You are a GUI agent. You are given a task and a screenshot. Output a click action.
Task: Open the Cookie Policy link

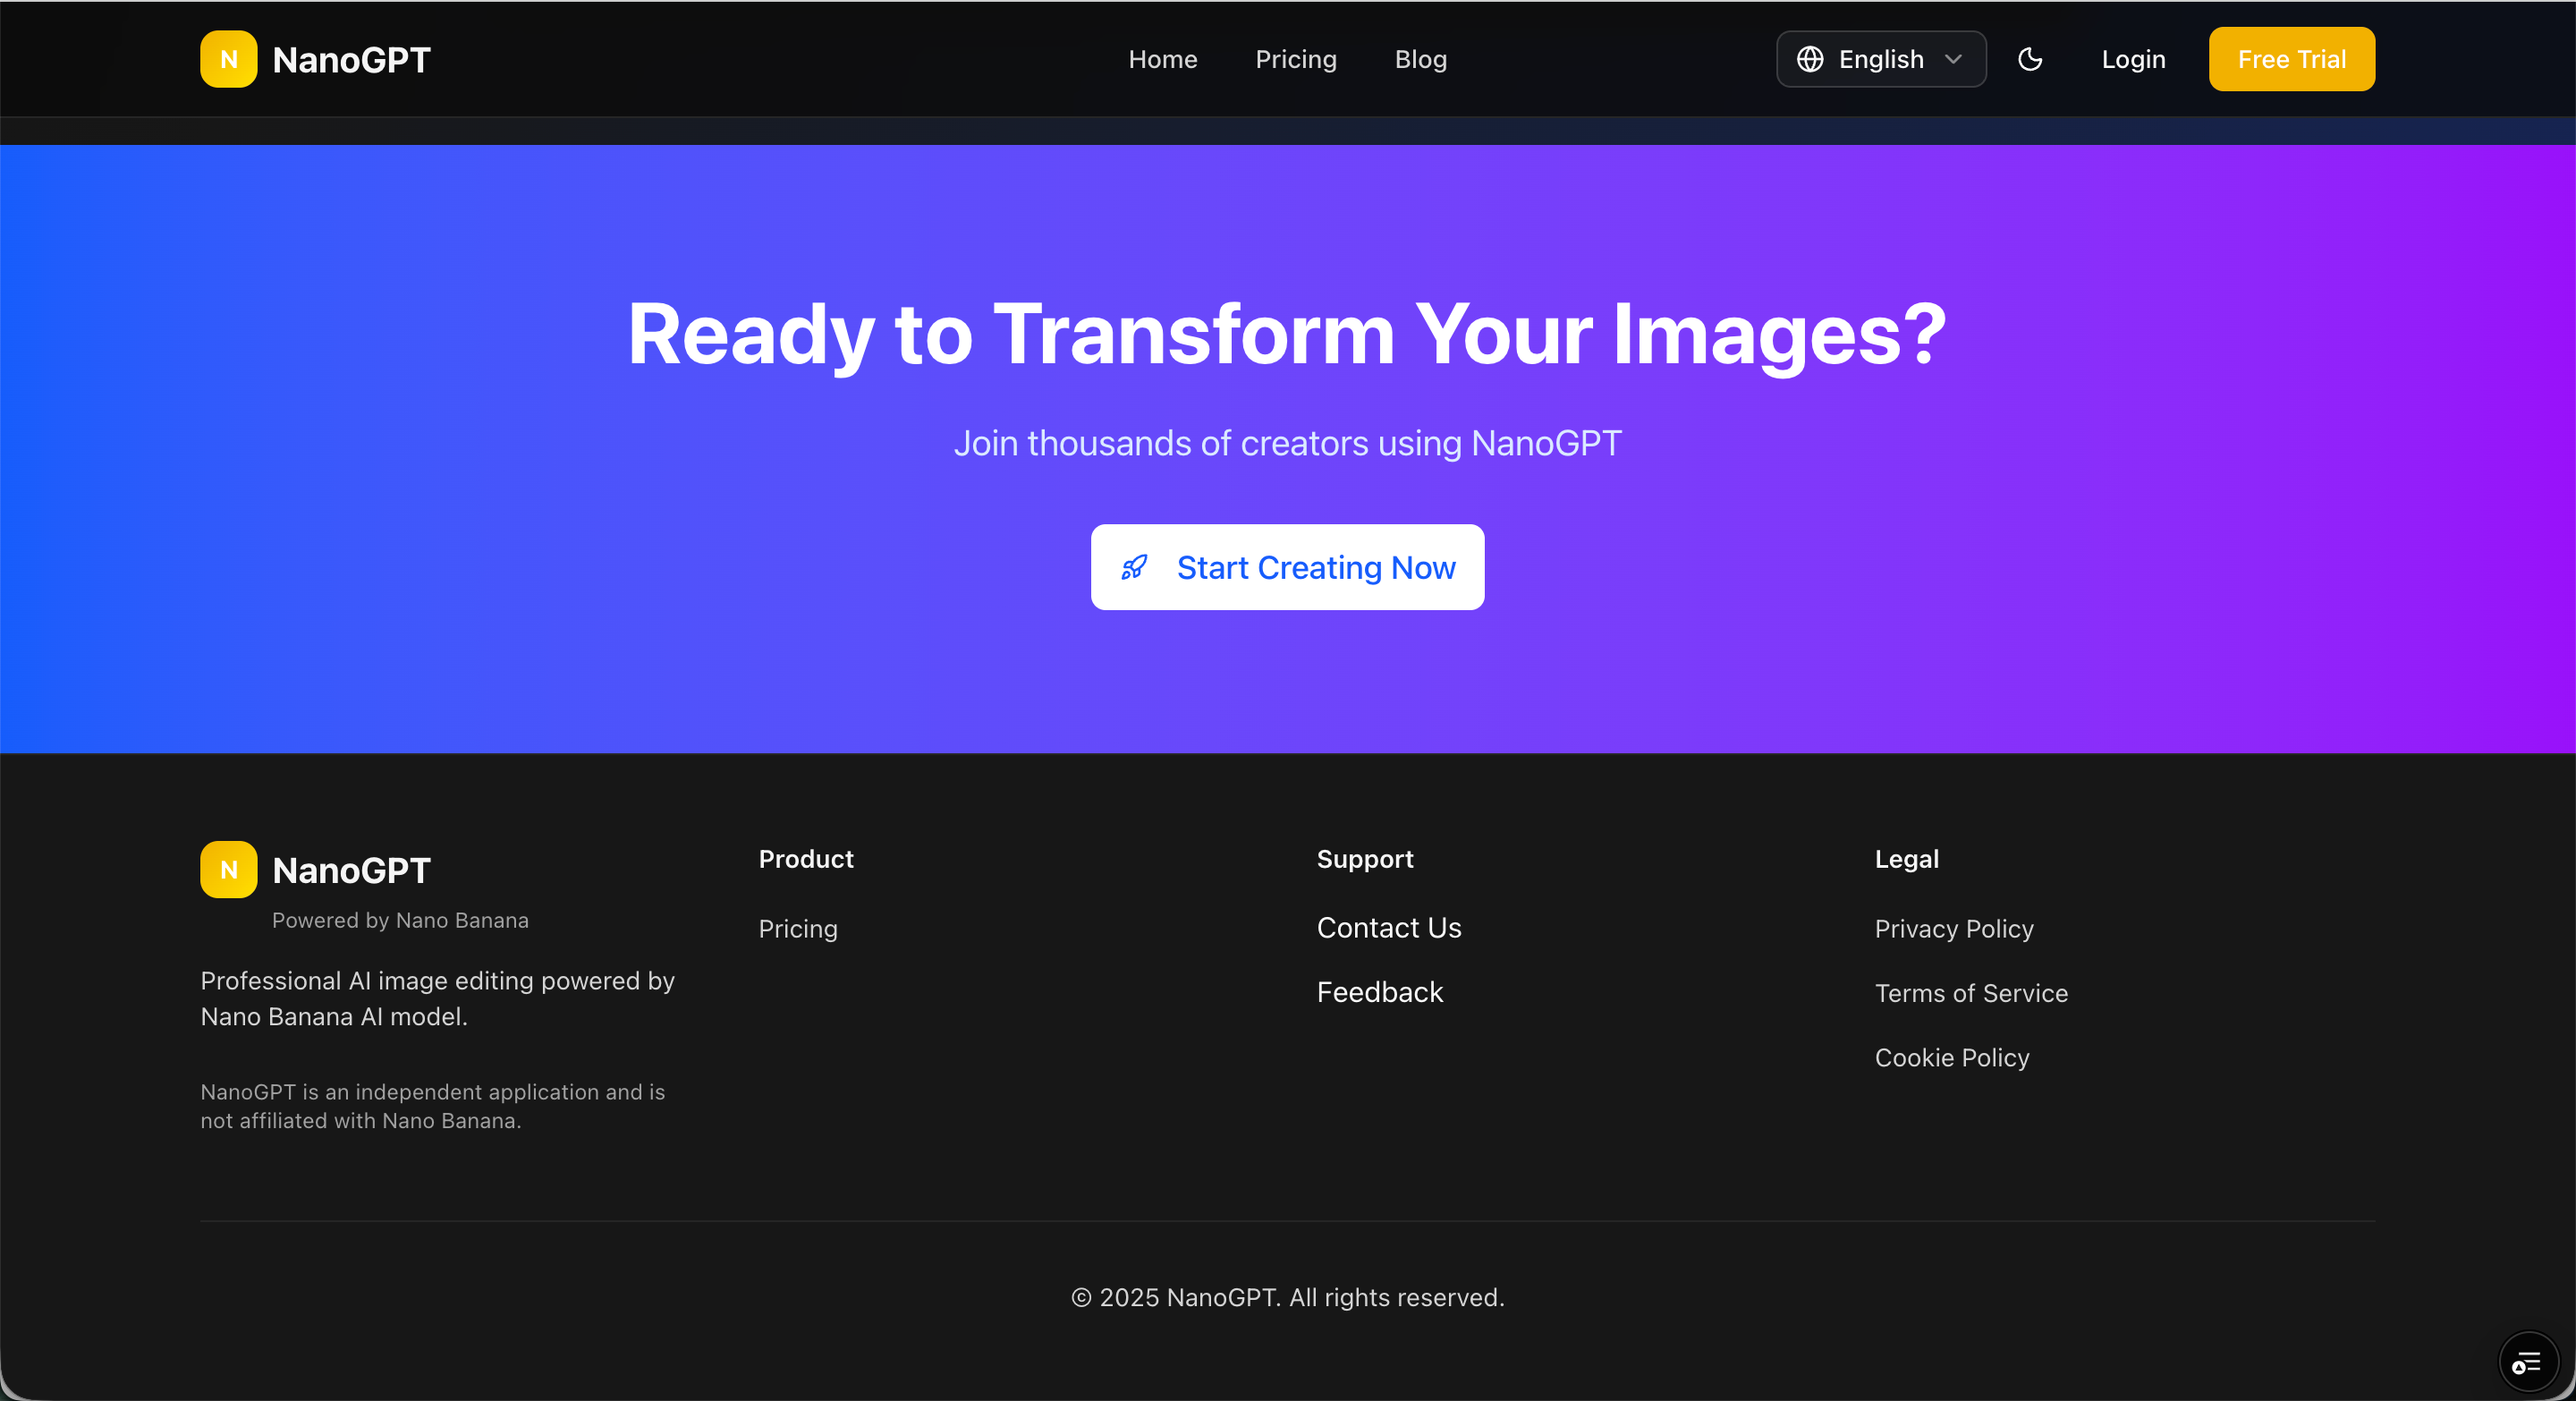pos(1951,1057)
